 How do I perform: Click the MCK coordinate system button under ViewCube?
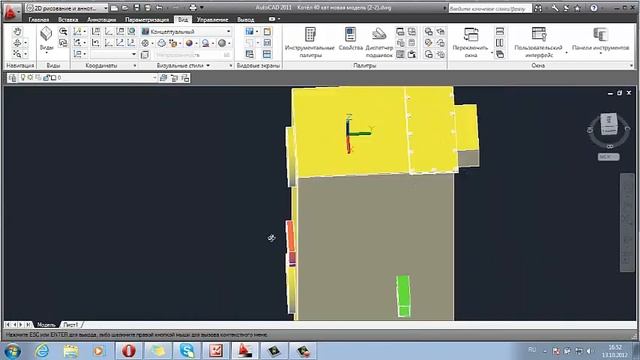(608, 157)
